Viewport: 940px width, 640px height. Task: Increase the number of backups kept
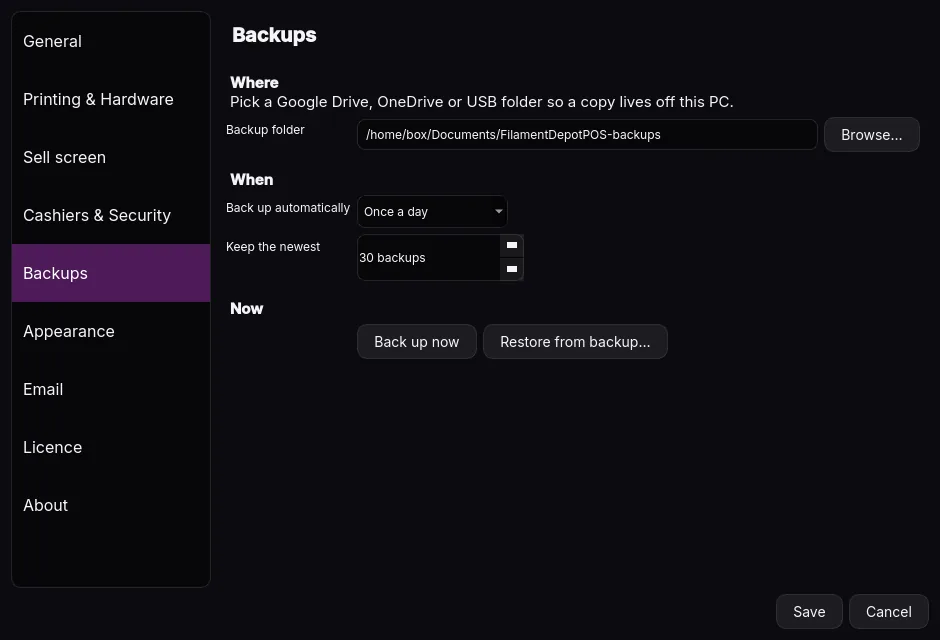(x=511, y=246)
